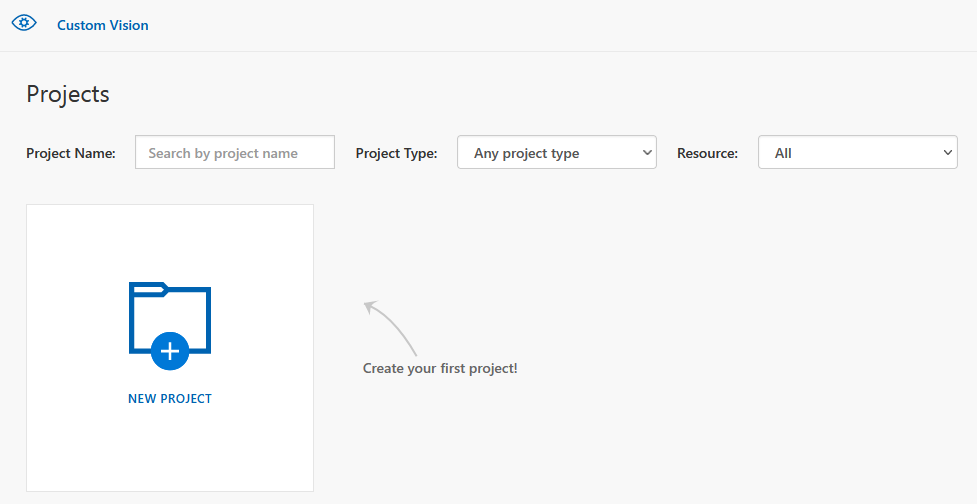
Task: Click the 'Create your first project!' hint text
Action: click(440, 369)
